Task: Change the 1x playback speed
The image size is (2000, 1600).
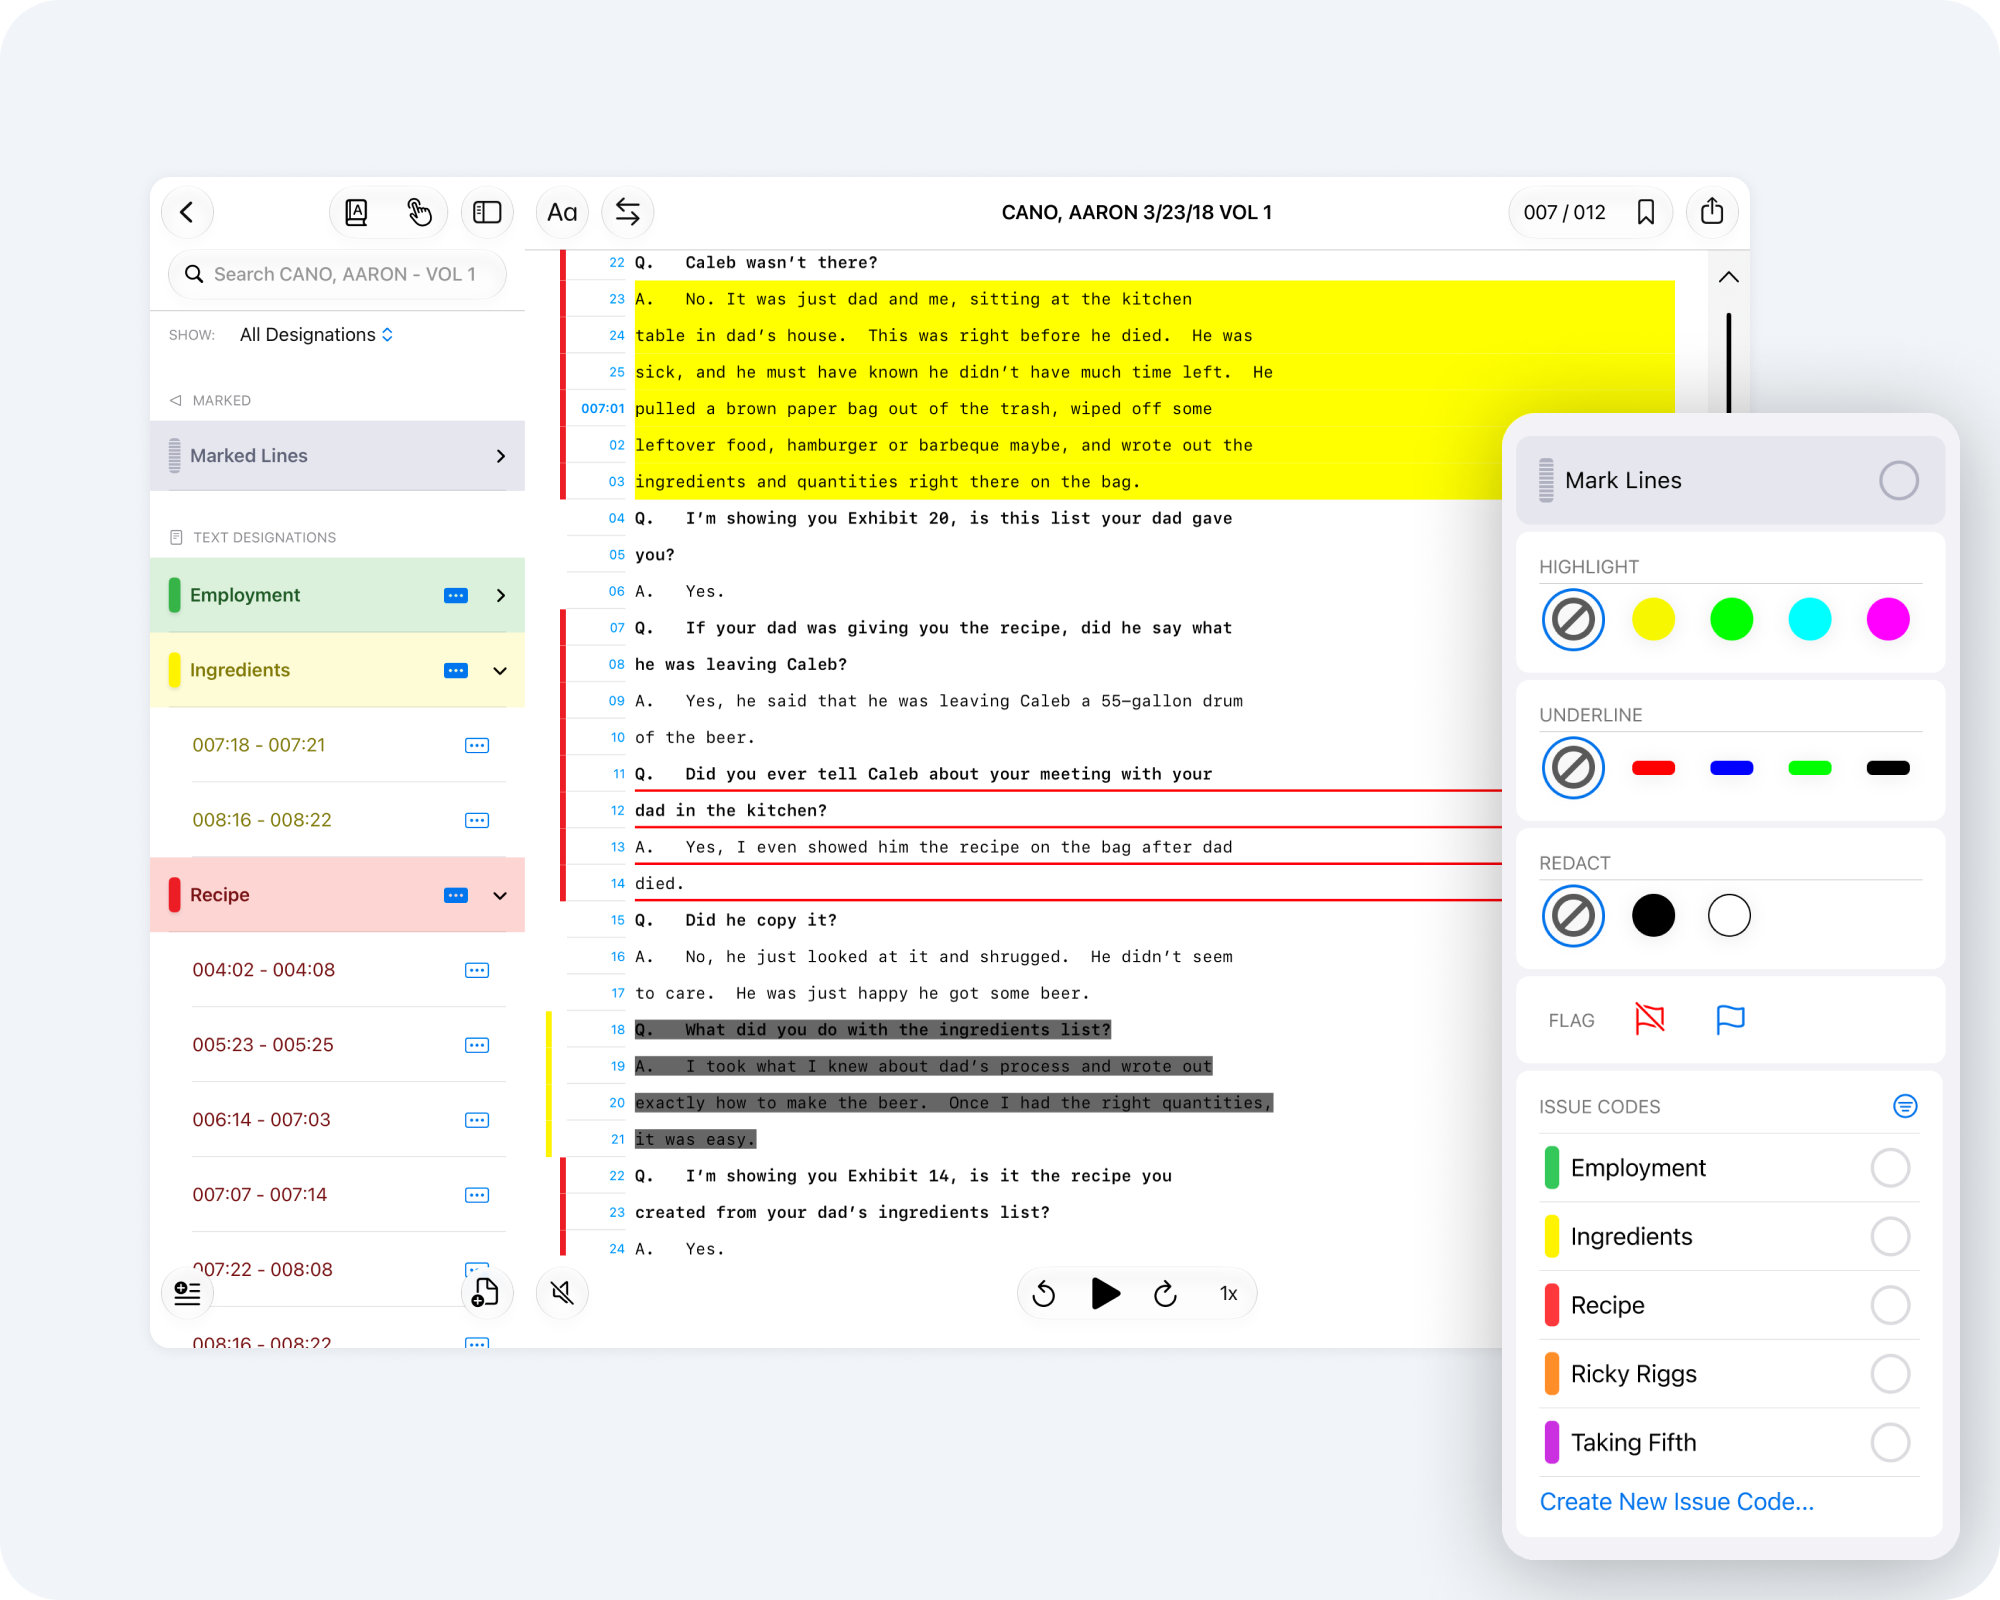Action: [1229, 1294]
